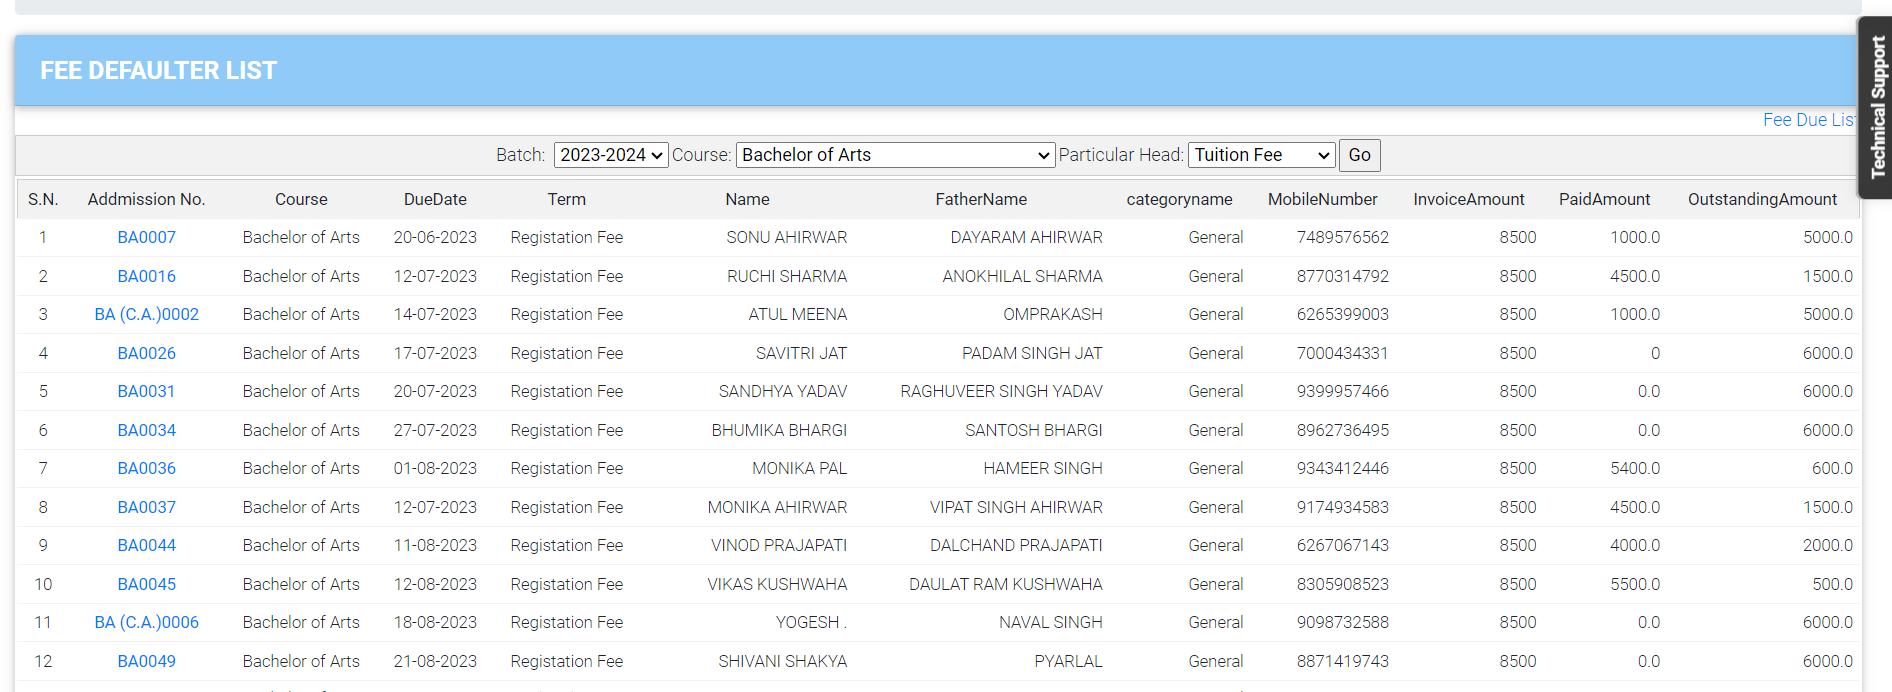Click mobile number 8871419743
Screen dimensions: 1892x692
point(1342,661)
